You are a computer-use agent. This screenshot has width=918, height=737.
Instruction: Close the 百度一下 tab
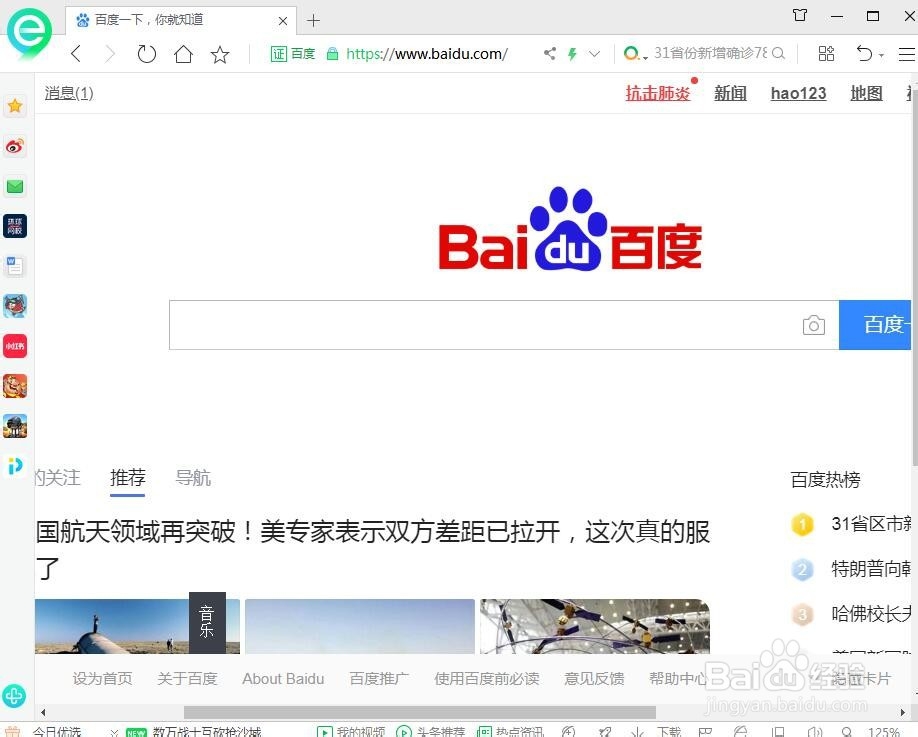click(283, 21)
